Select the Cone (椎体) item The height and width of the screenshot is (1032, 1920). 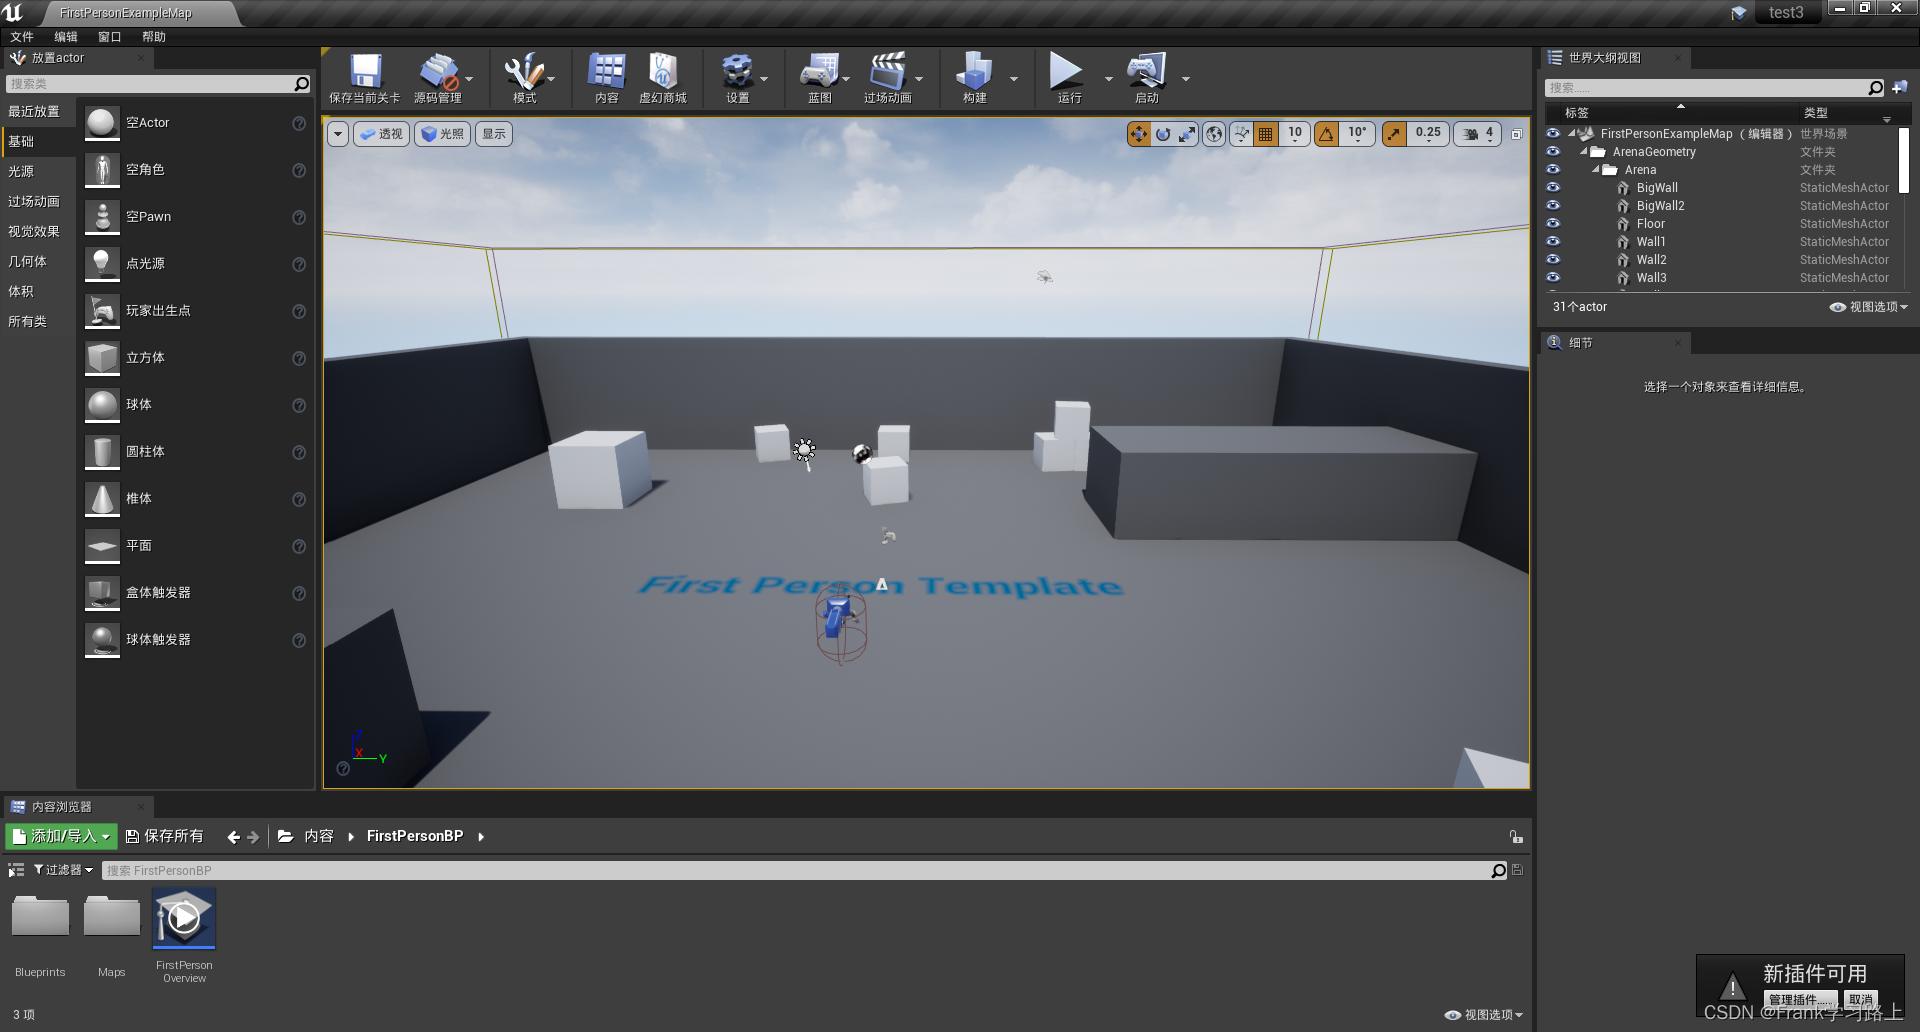point(196,499)
